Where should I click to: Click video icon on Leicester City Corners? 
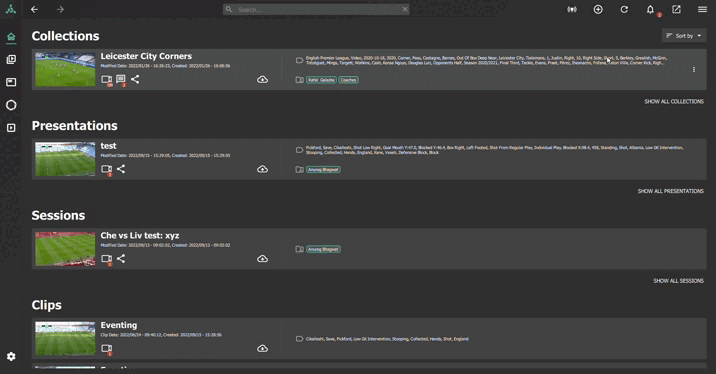tap(106, 80)
